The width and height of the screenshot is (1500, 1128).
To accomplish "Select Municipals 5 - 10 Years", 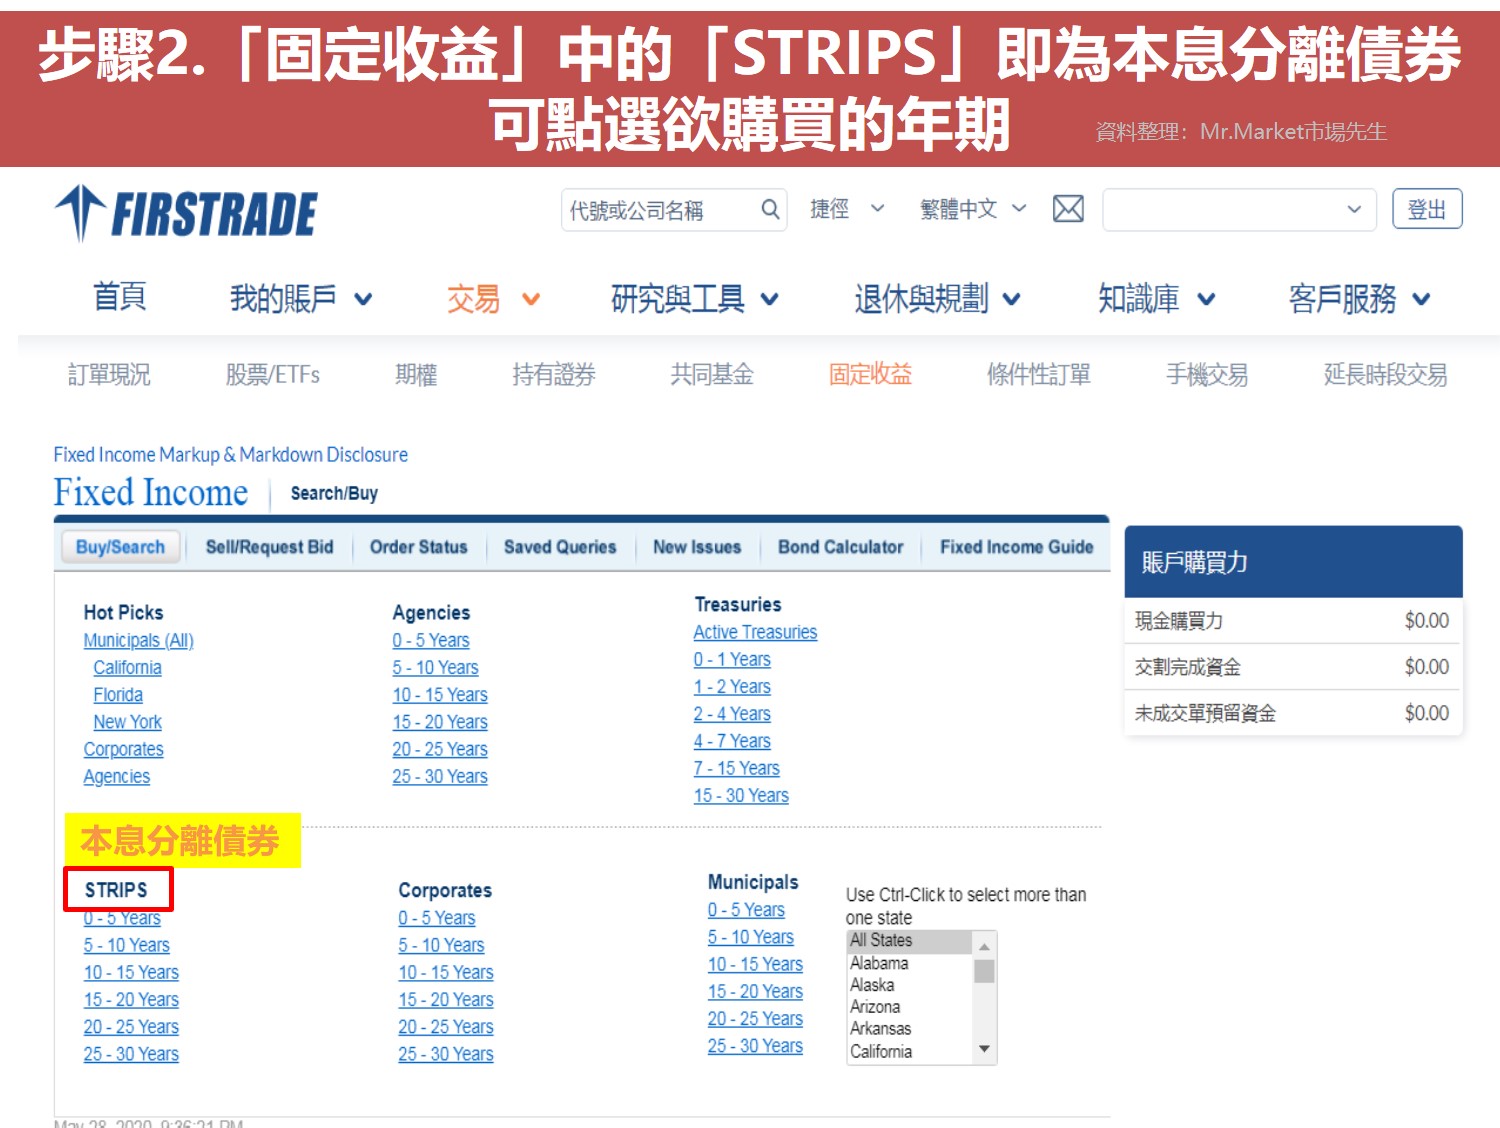I will 751,937.
